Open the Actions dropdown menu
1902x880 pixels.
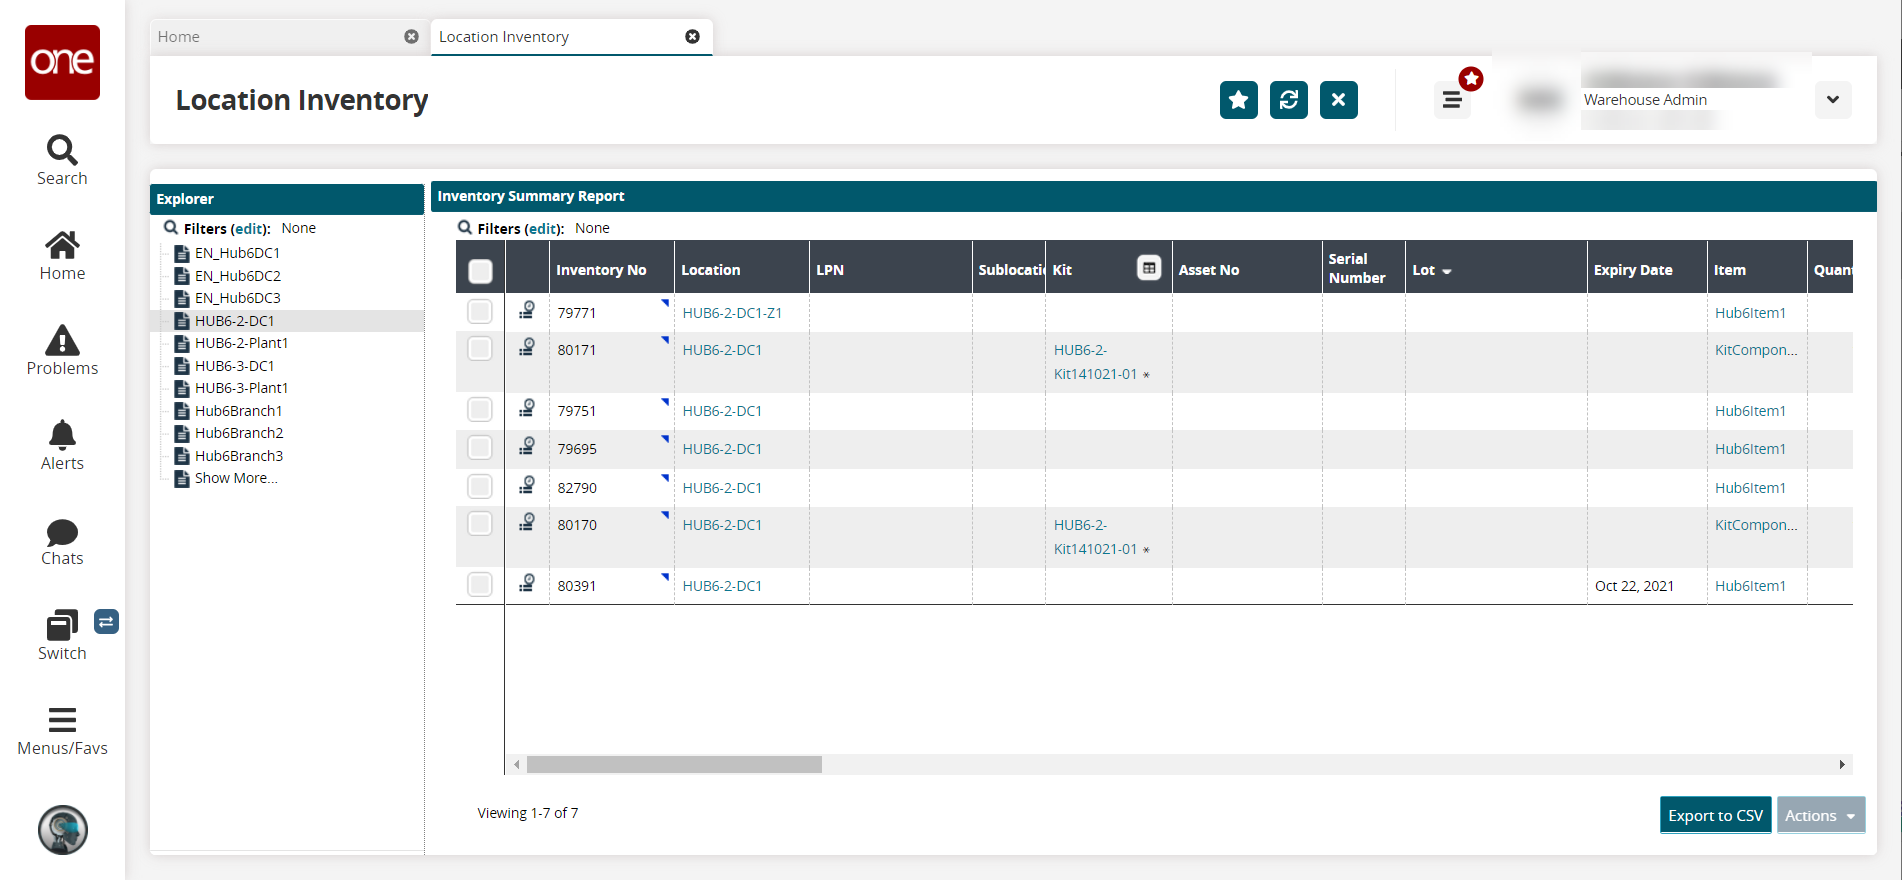point(1820,816)
